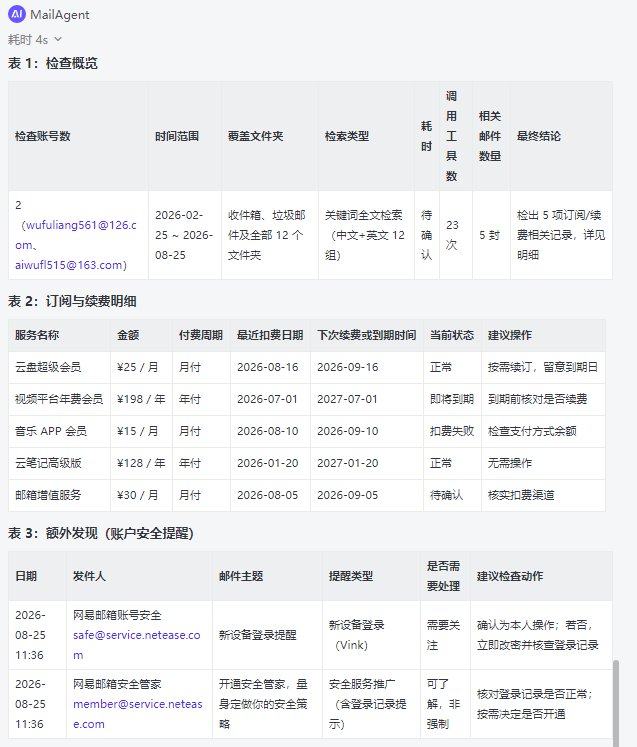Click the 最近扣费日期 column header
The image size is (637, 747).
pyautogui.click(x=270, y=335)
